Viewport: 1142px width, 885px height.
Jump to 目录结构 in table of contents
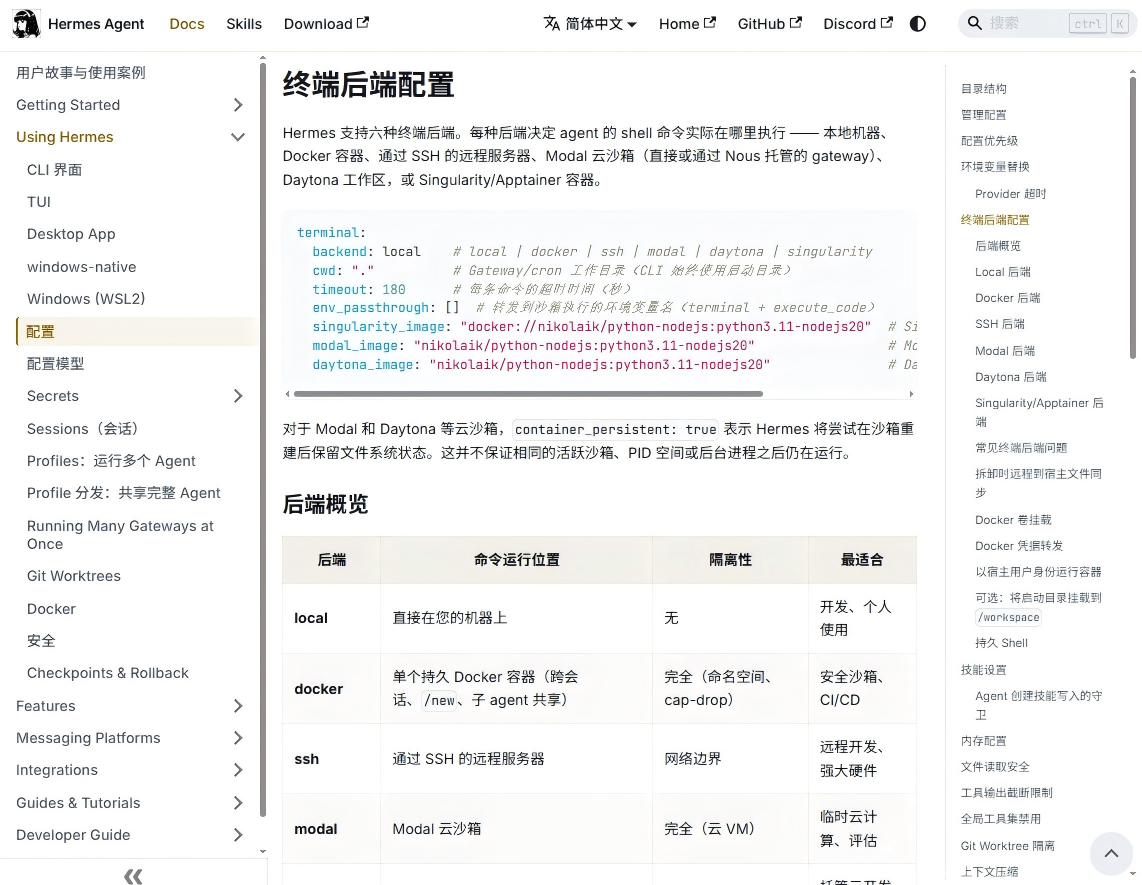pyautogui.click(x=983, y=88)
